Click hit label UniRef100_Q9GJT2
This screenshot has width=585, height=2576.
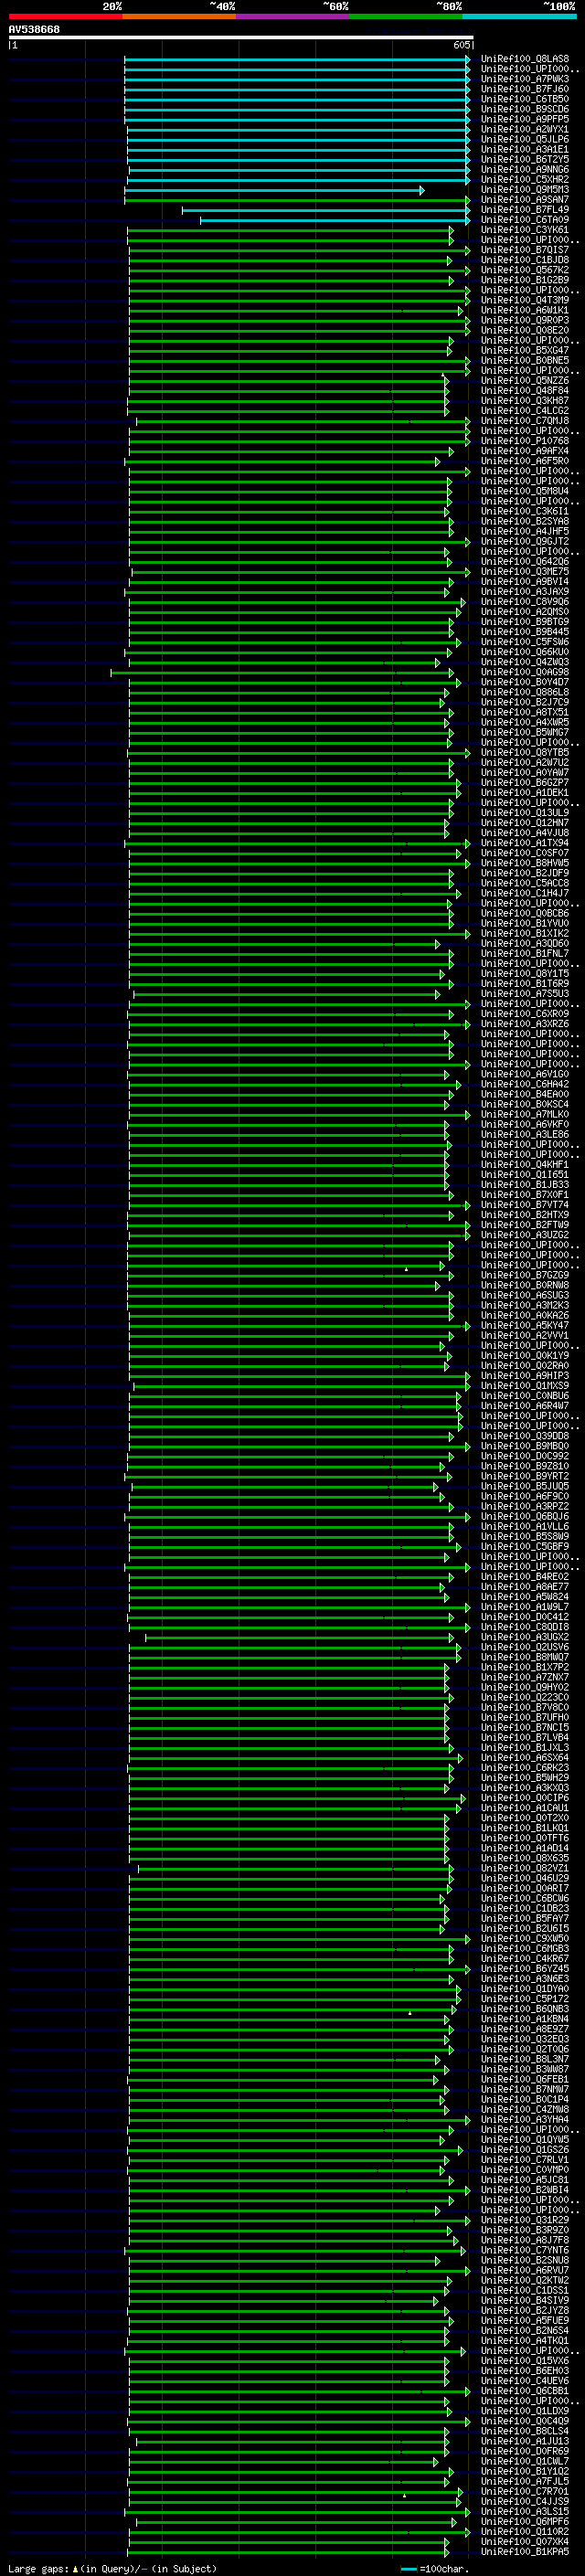(x=525, y=542)
